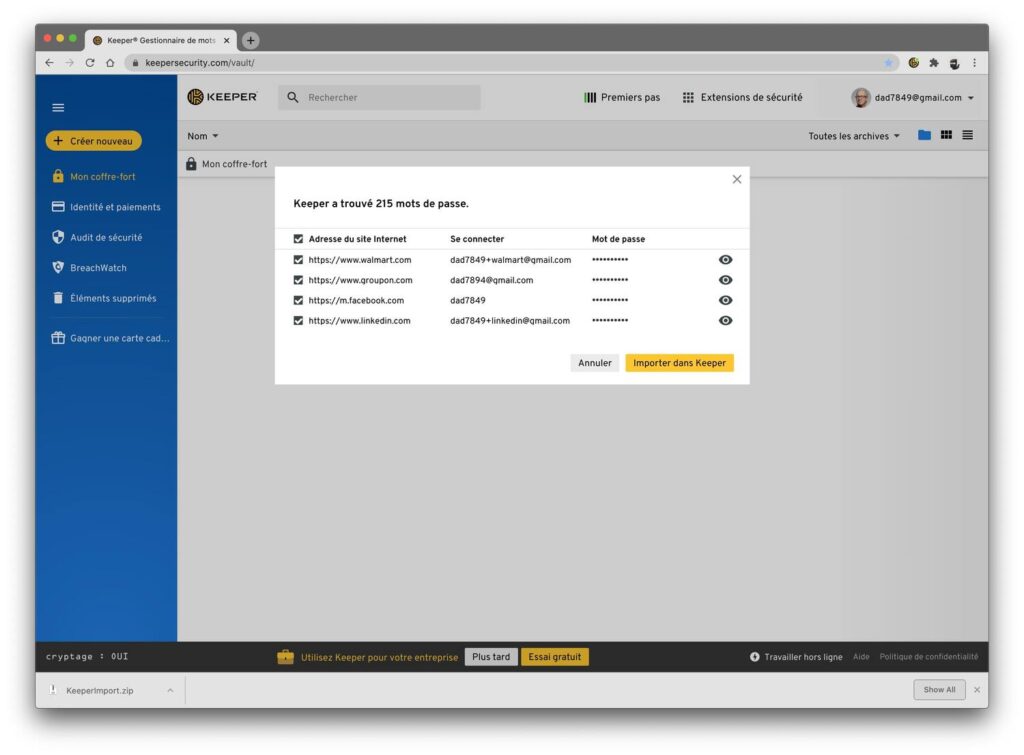
Task: Show the linkedin.com password
Action: [726, 321]
